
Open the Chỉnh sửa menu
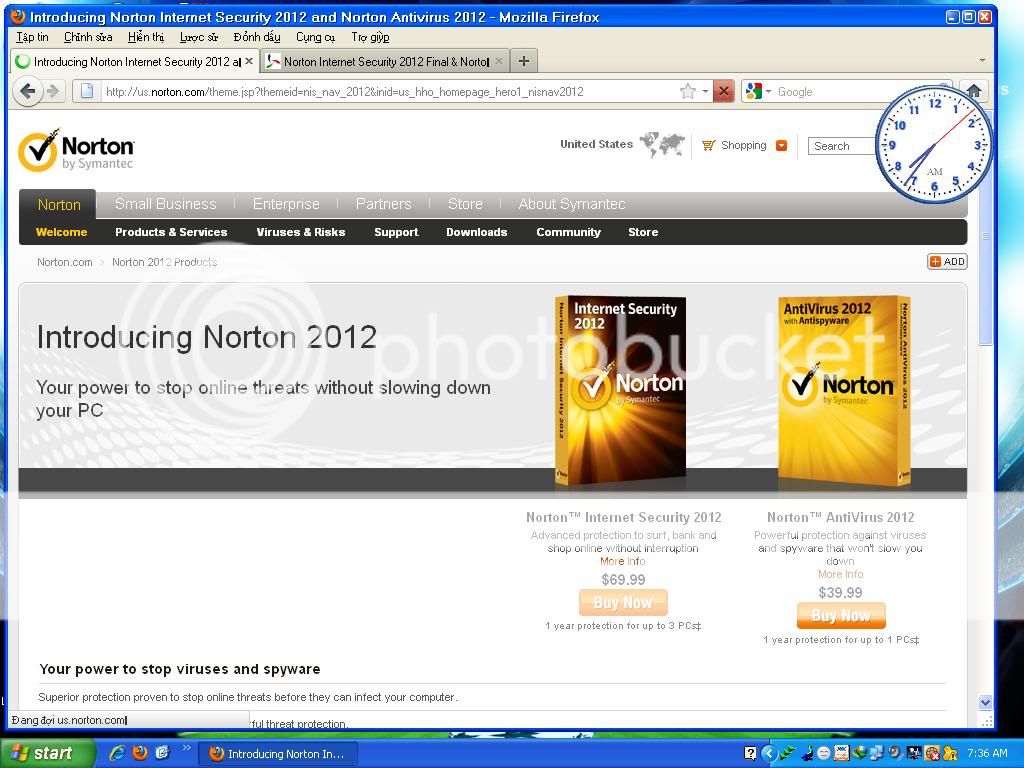pyautogui.click(x=88, y=37)
